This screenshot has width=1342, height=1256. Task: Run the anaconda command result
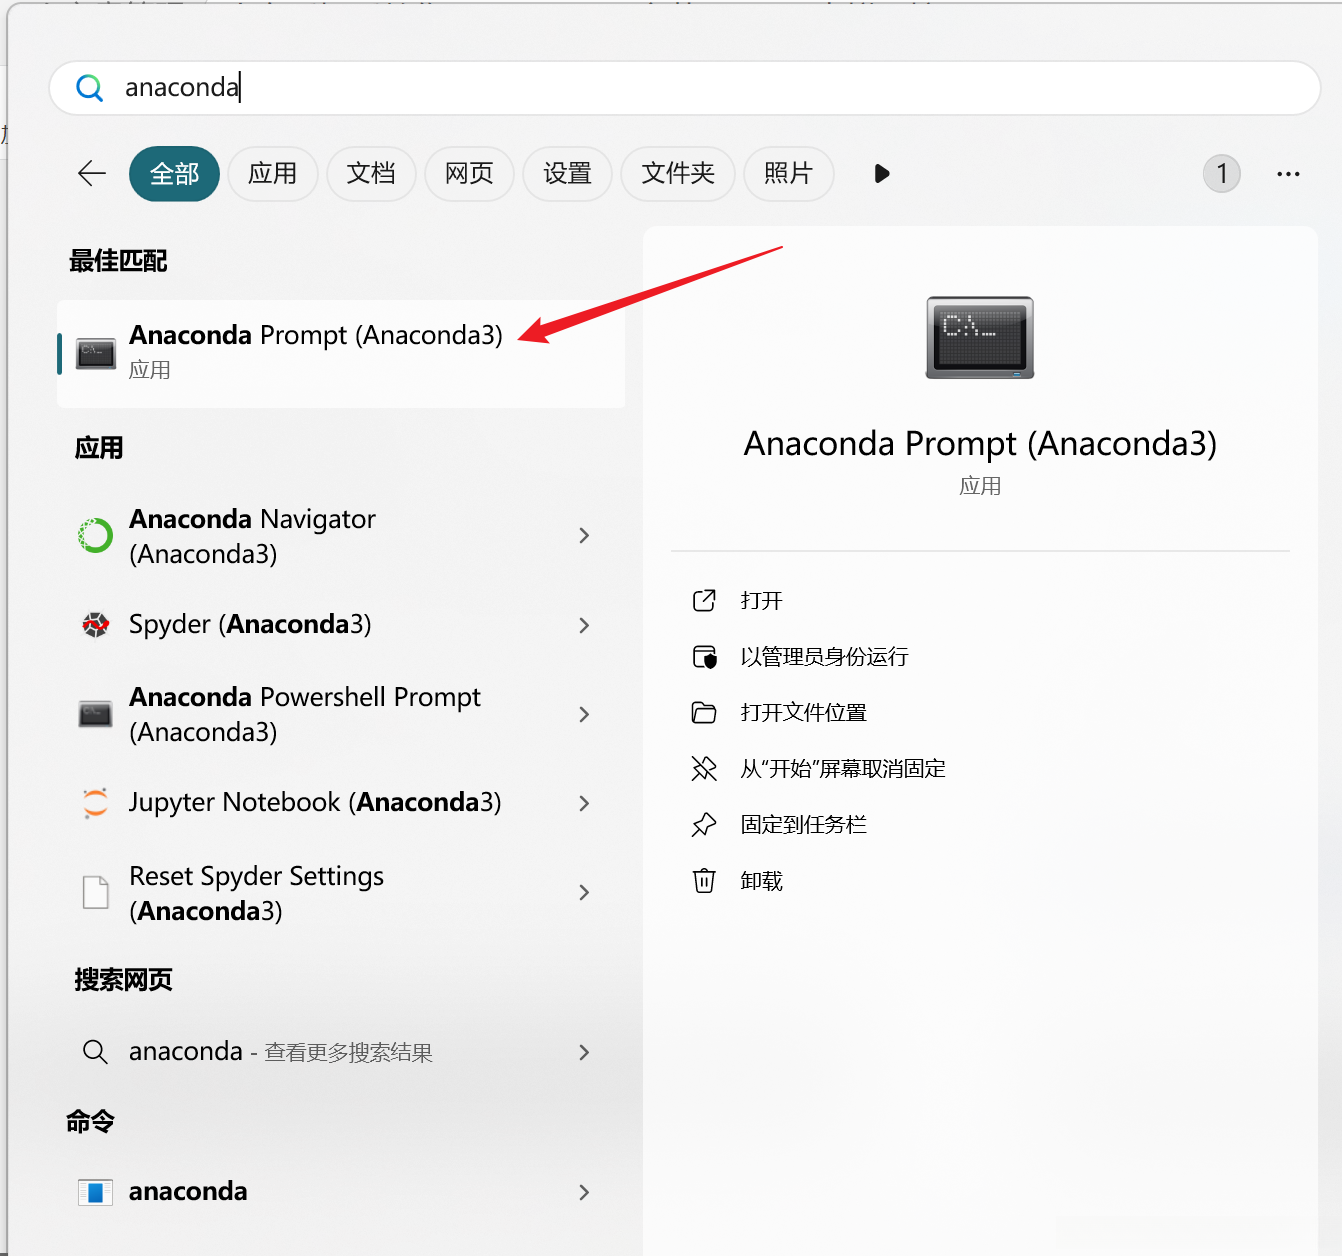pos(341,1192)
